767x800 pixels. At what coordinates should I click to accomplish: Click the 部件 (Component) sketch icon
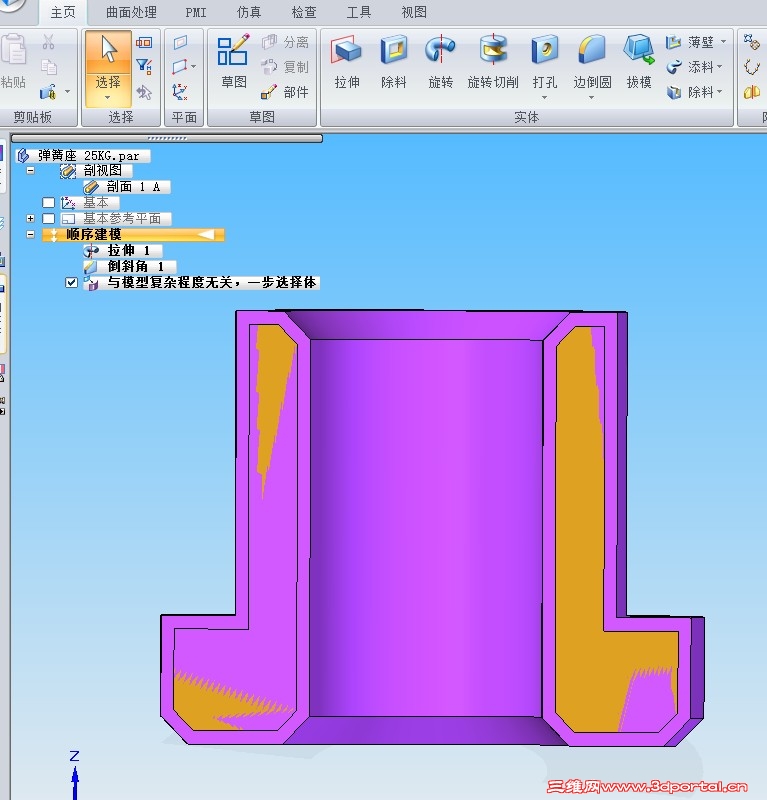269,92
